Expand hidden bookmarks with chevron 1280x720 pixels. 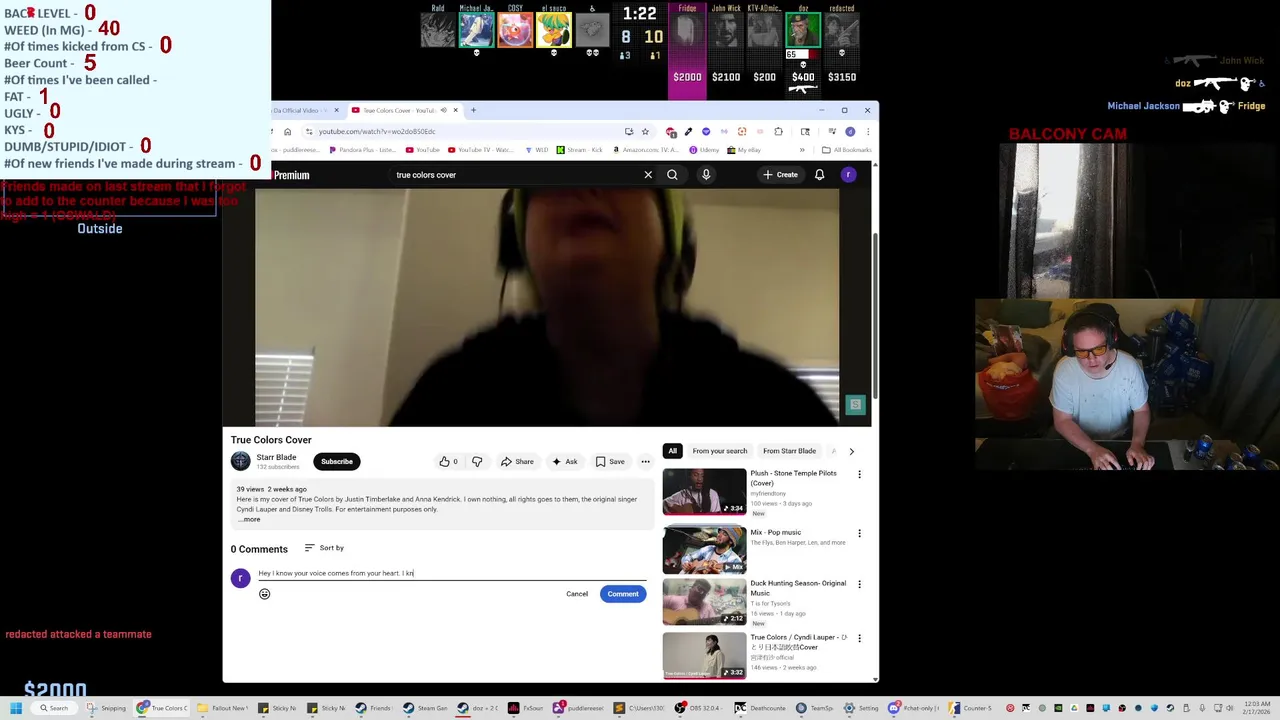[x=801, y=150]
